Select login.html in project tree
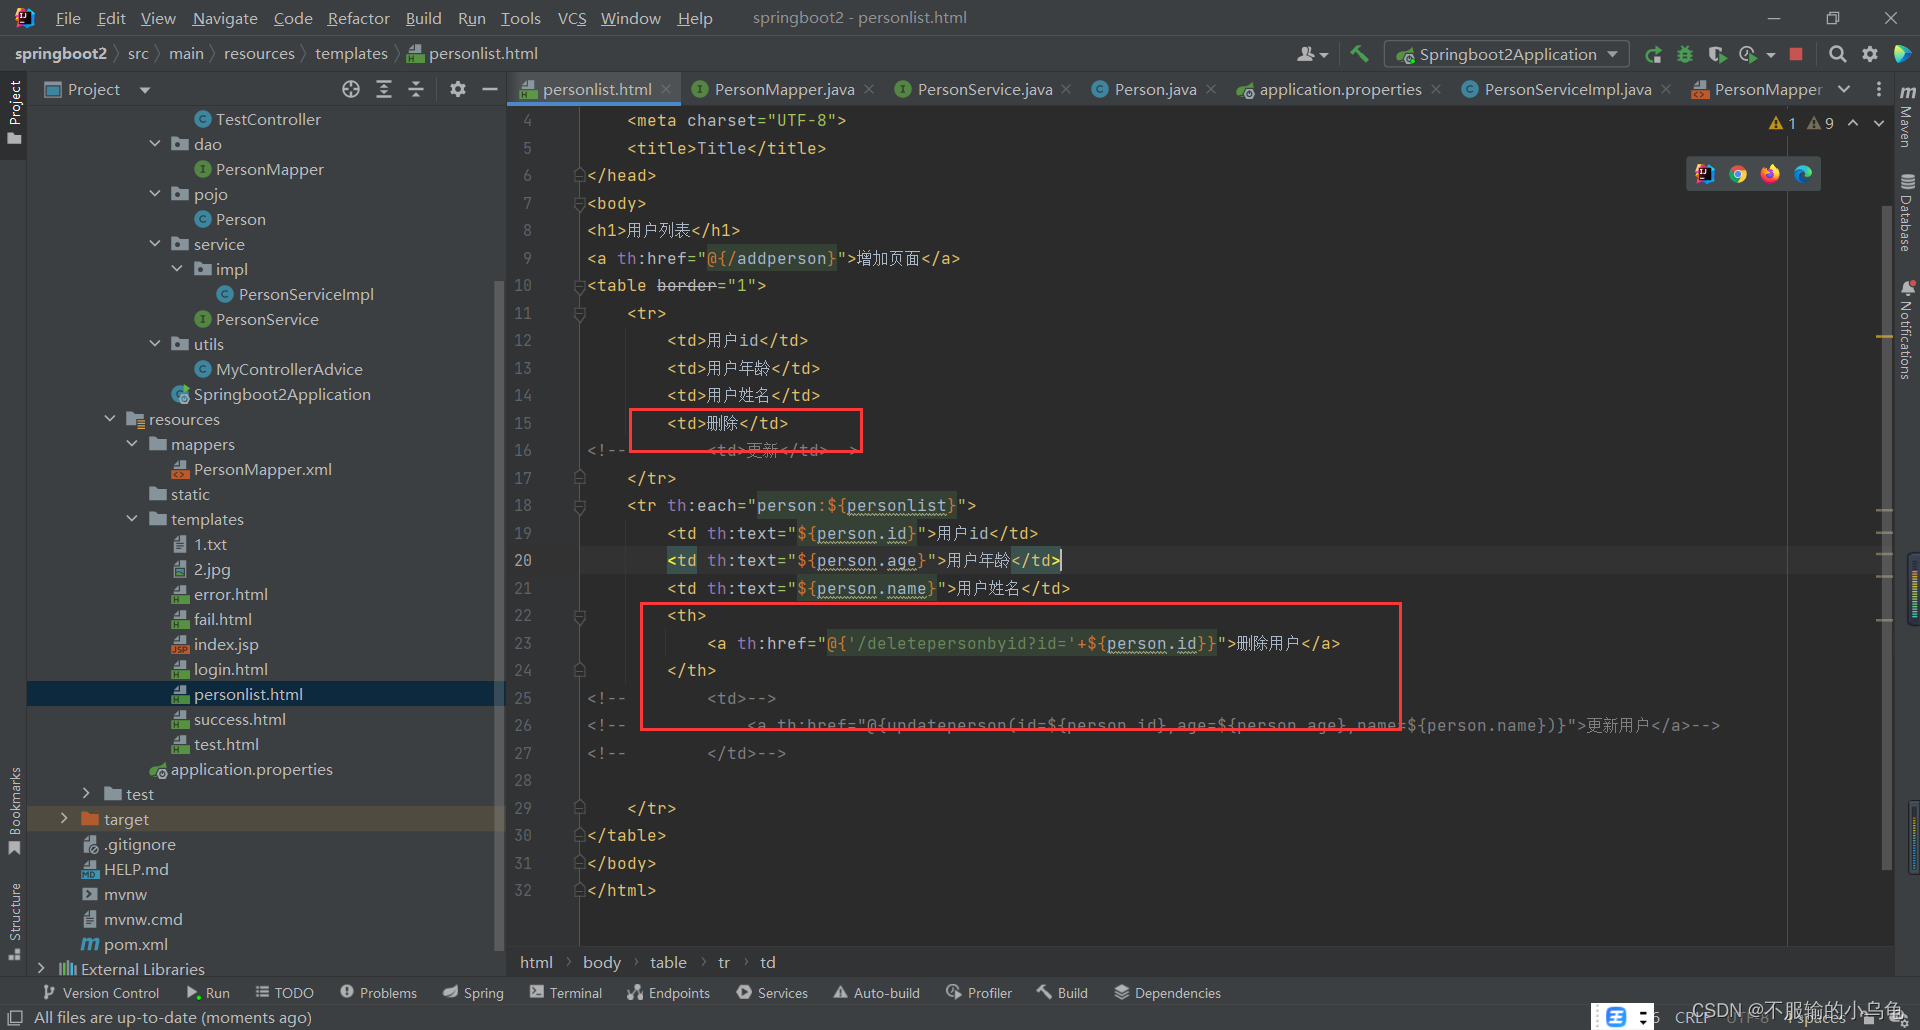Viewport: 1920px width, 1030px height. (230, 669)
